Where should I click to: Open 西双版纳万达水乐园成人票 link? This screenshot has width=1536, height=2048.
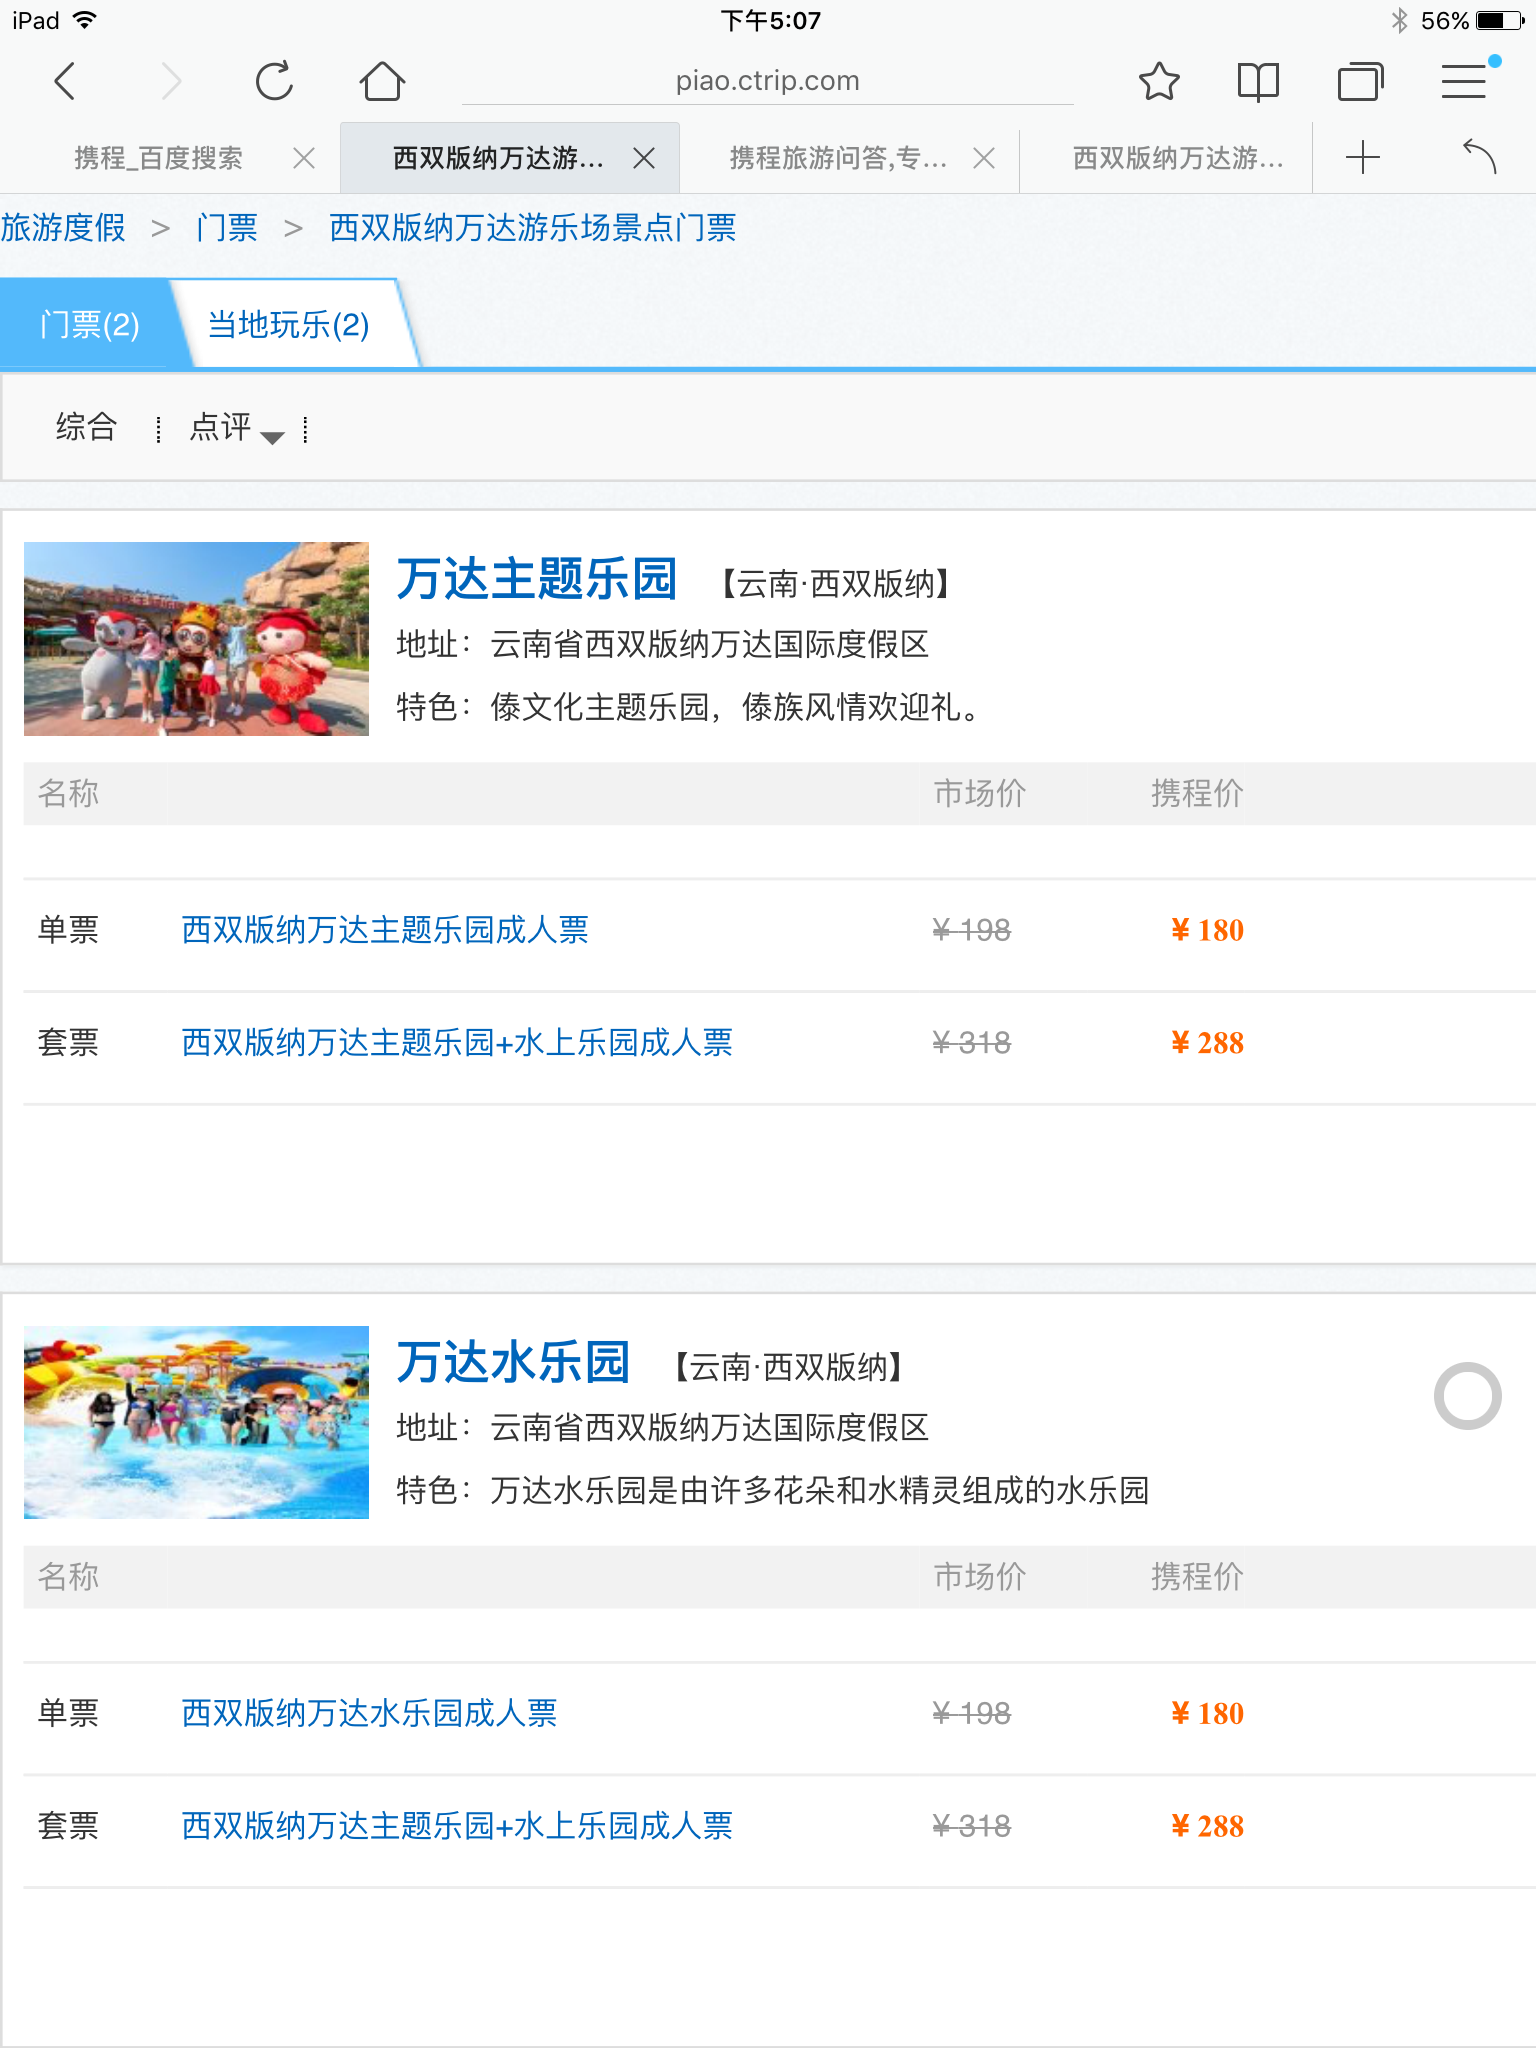point(369,1713)
